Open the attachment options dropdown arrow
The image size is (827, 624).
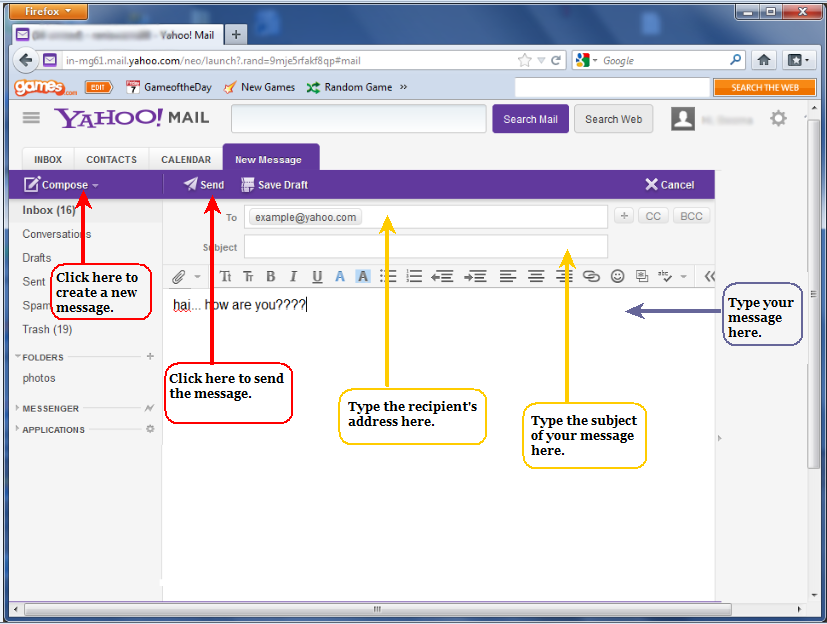pos(197,276)
